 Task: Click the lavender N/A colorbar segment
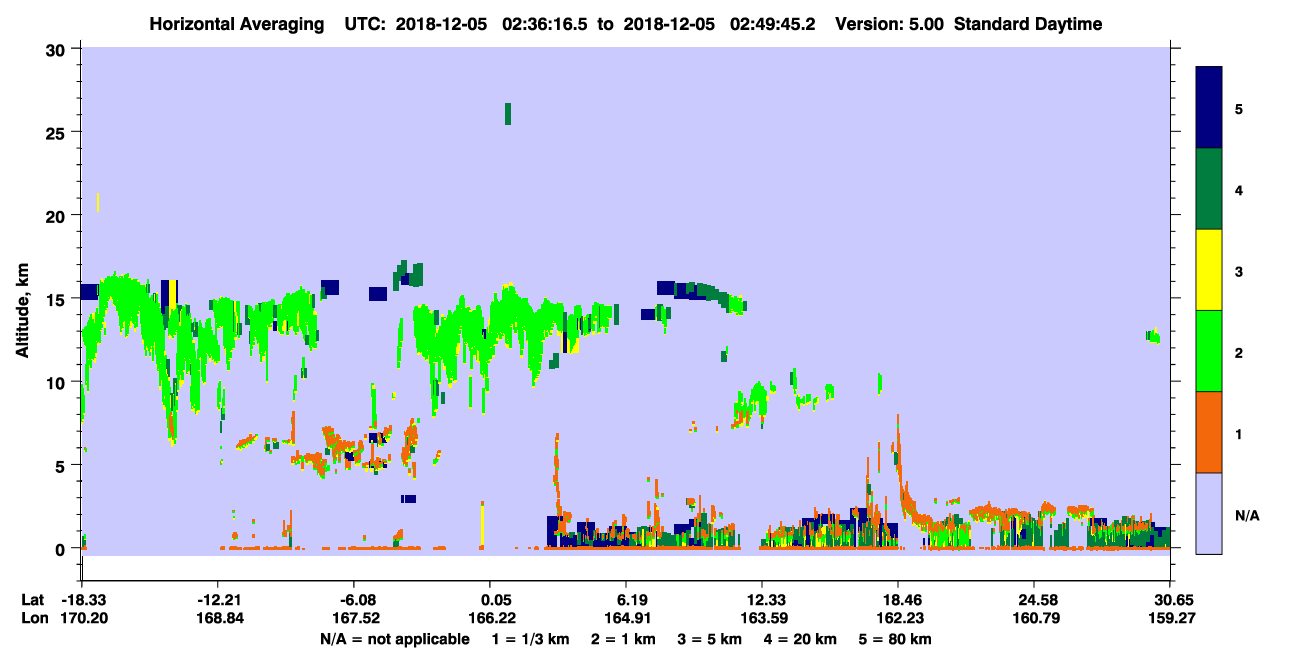click(1209, 513)
